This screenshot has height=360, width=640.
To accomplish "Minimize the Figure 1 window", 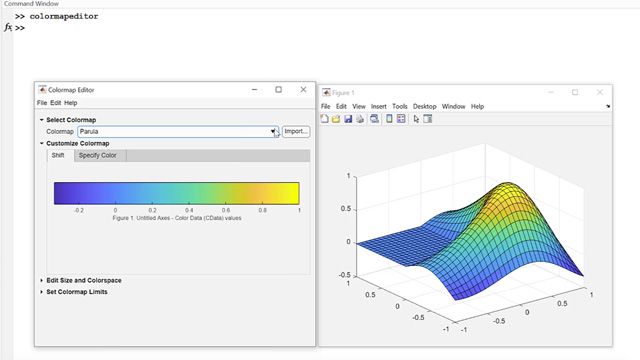I will [551, 92].
